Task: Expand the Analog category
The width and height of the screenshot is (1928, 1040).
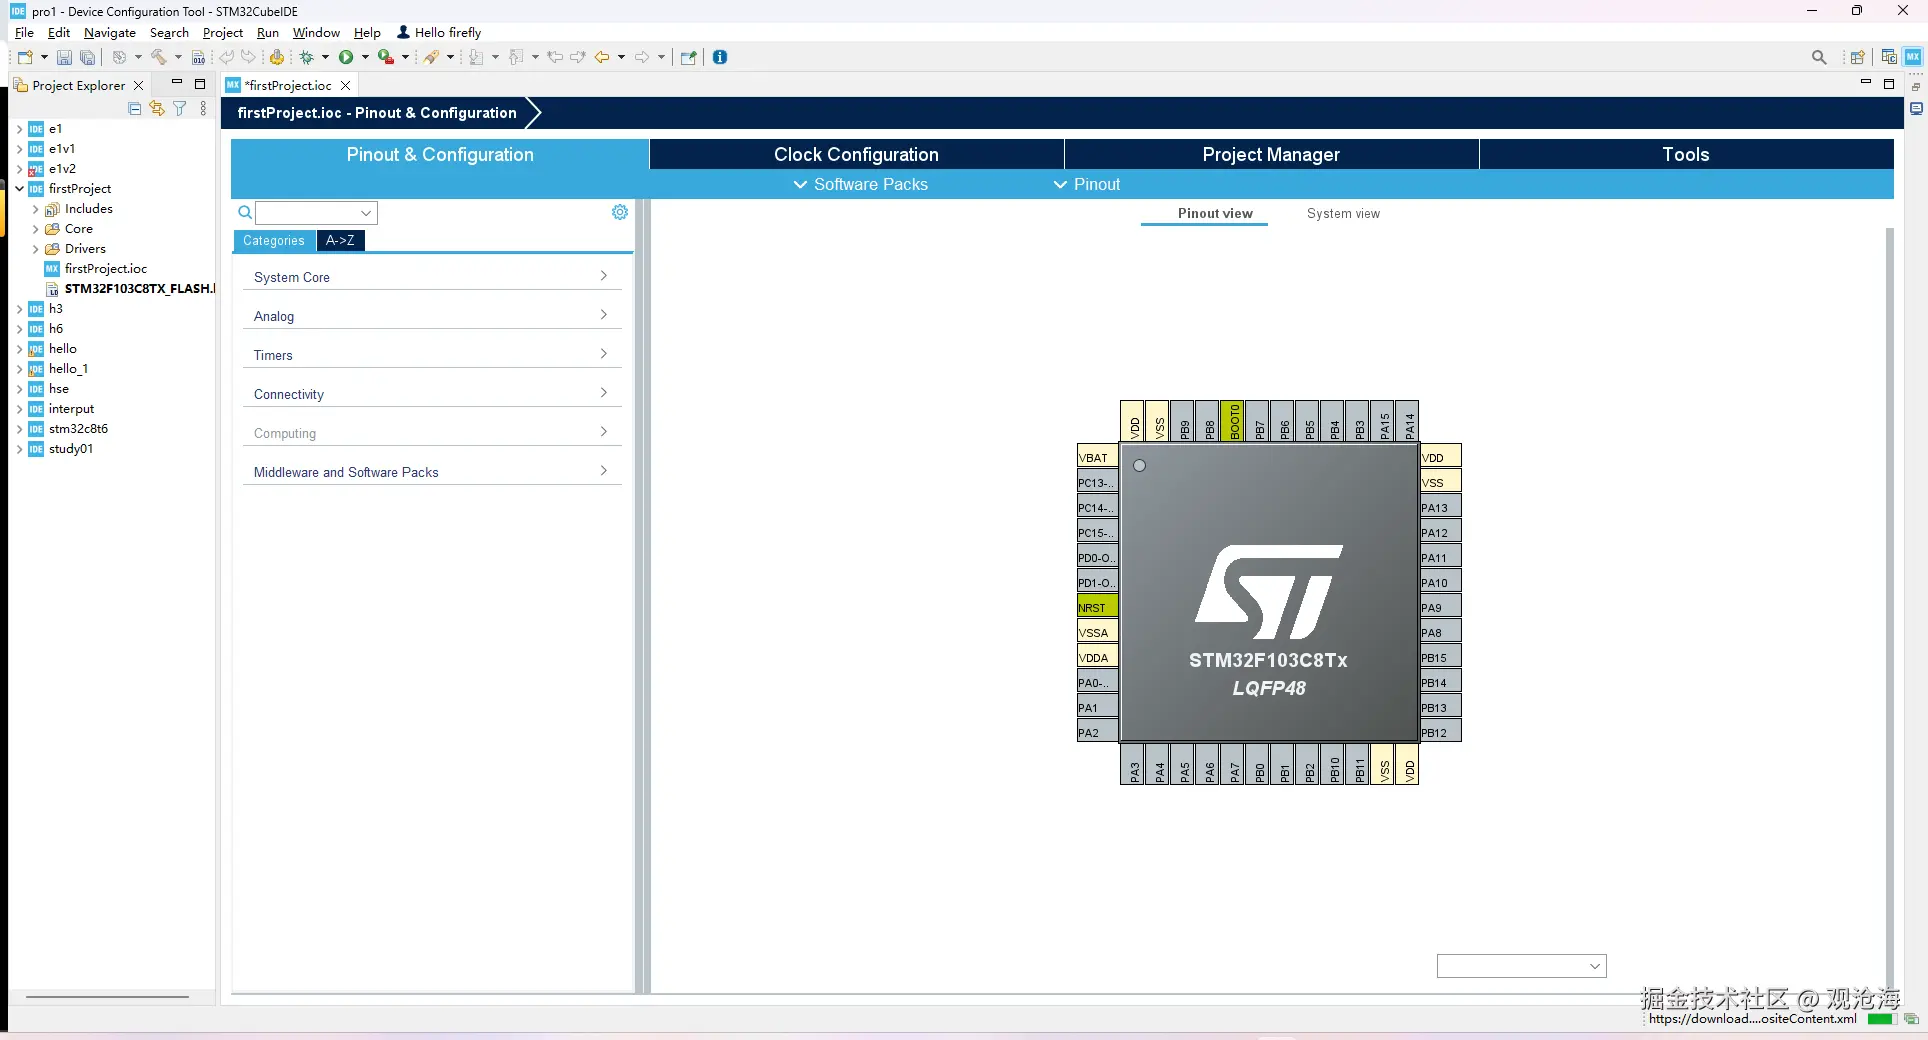Action: (432, 316)
